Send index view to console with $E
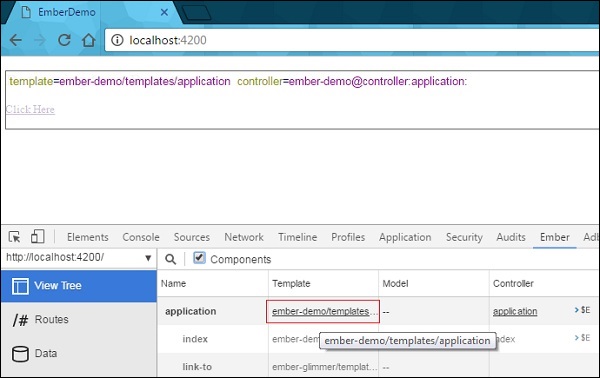 tap(582, 338)
